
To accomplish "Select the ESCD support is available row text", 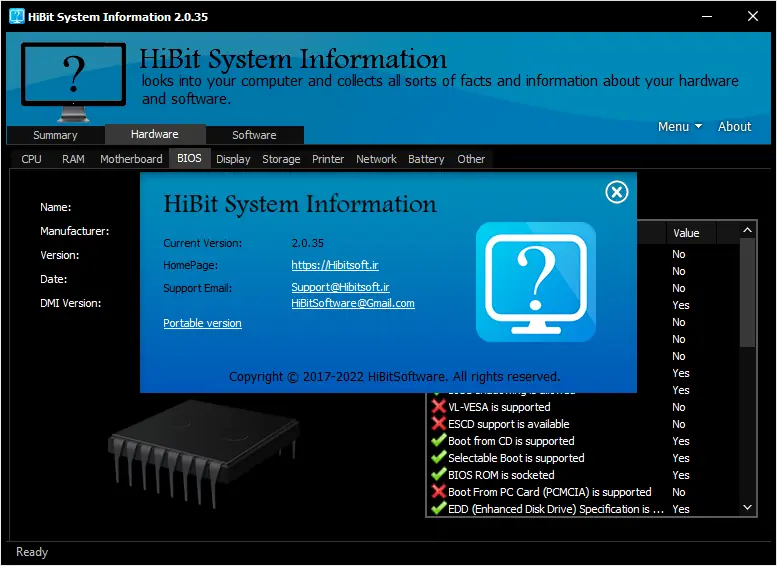I will (508, 424).
